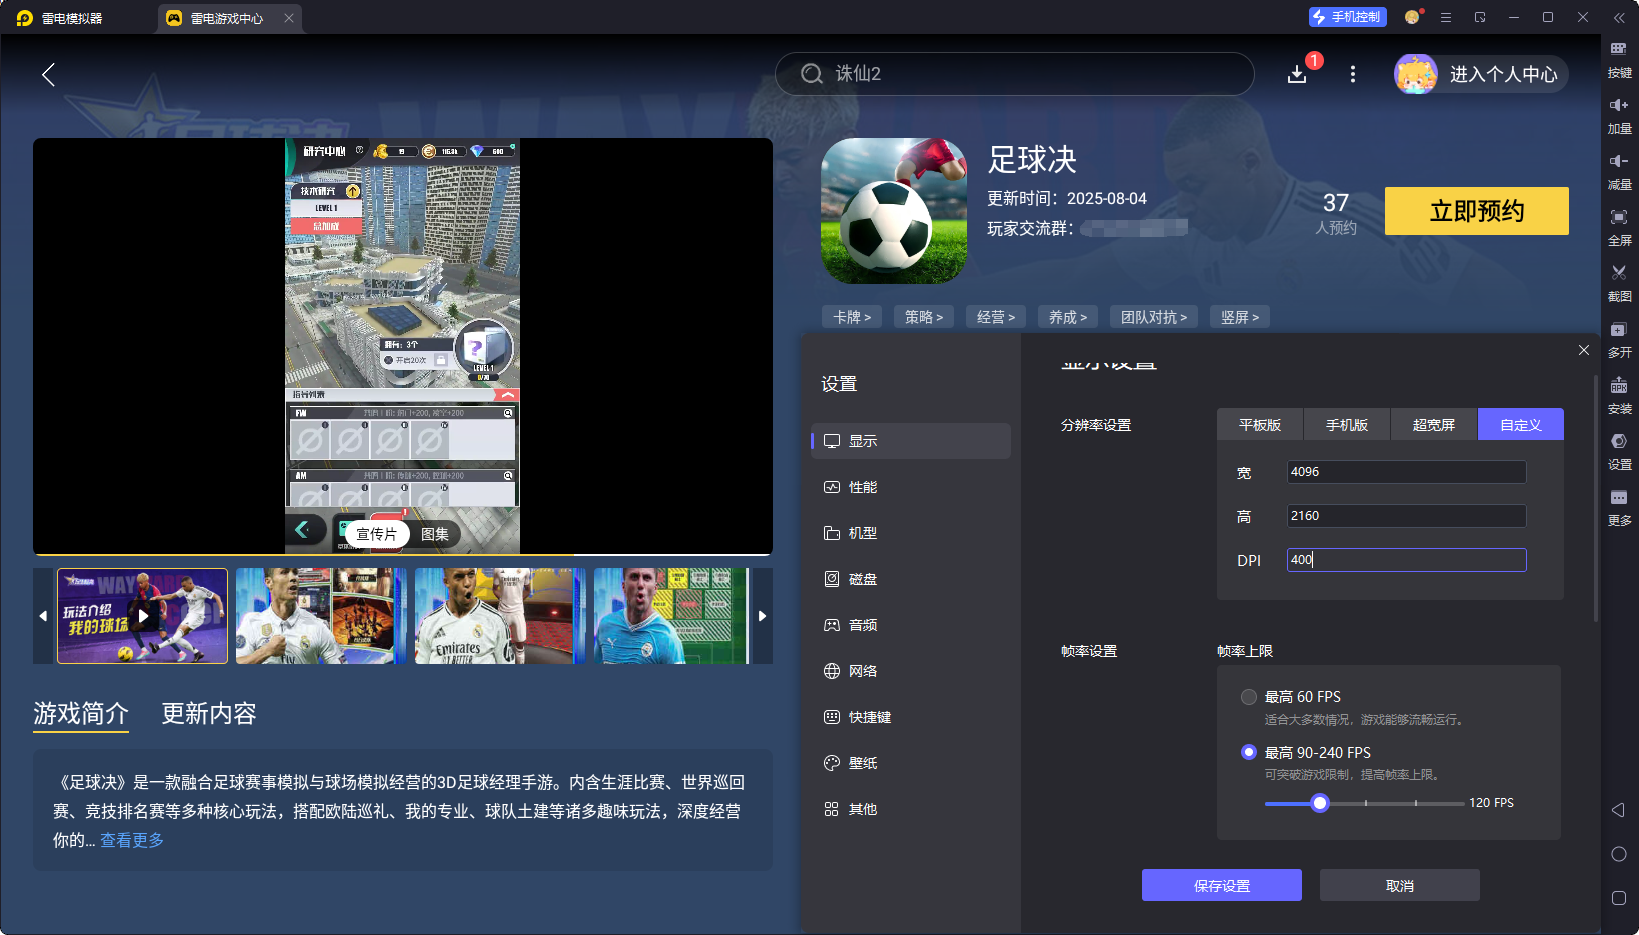Click the 卡牌 tag

(x=852, y=317)
